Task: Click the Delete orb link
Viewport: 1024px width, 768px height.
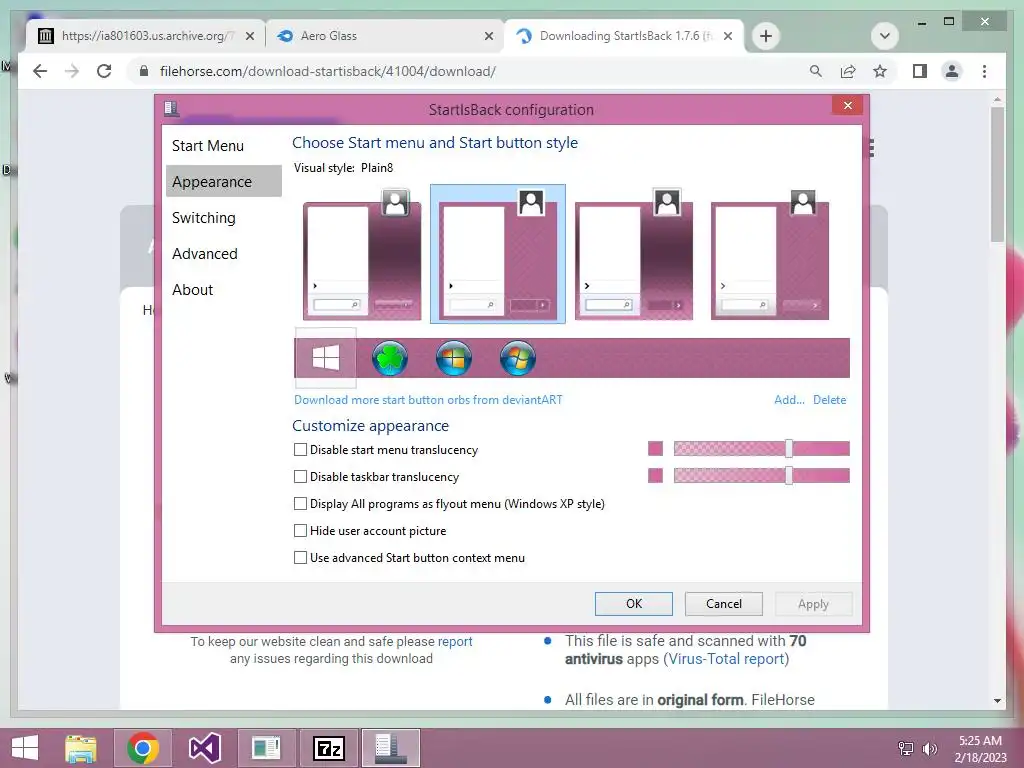Action: (829, 400)
